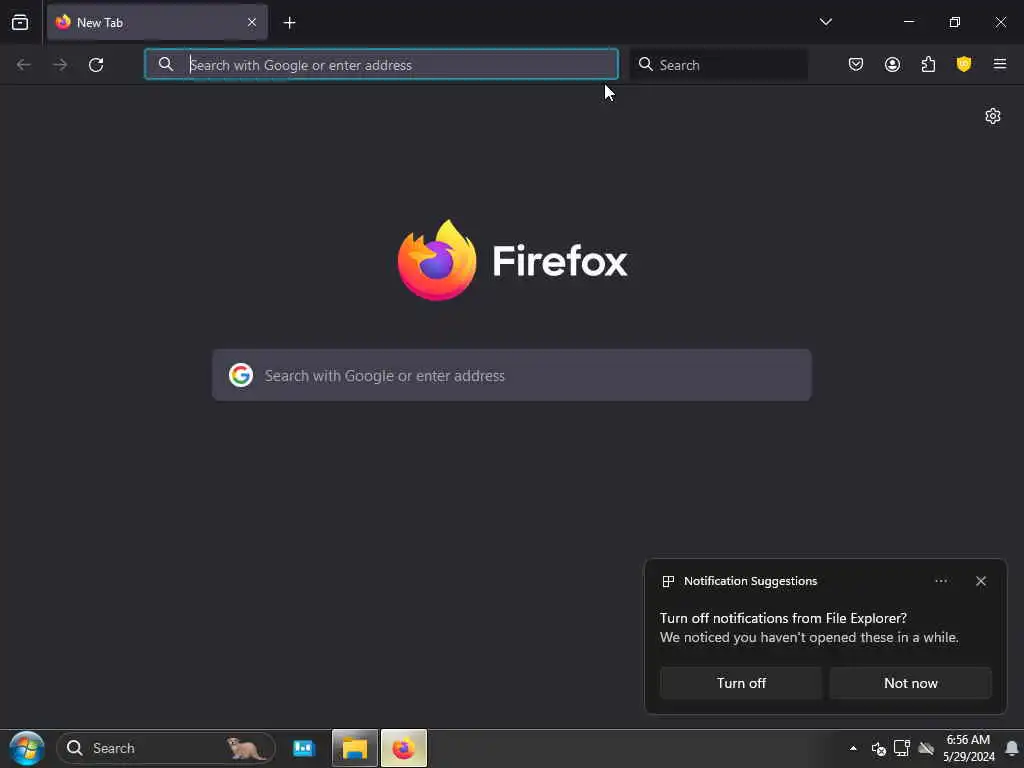Focus the toolbar Search box

coord(718,64)
